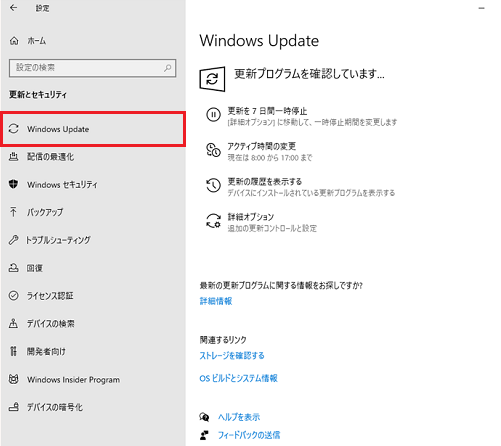Click the 更新プログラムを確認しています status text
The image size is (501, 446).
pyautogui.click(x=309, y=74)
